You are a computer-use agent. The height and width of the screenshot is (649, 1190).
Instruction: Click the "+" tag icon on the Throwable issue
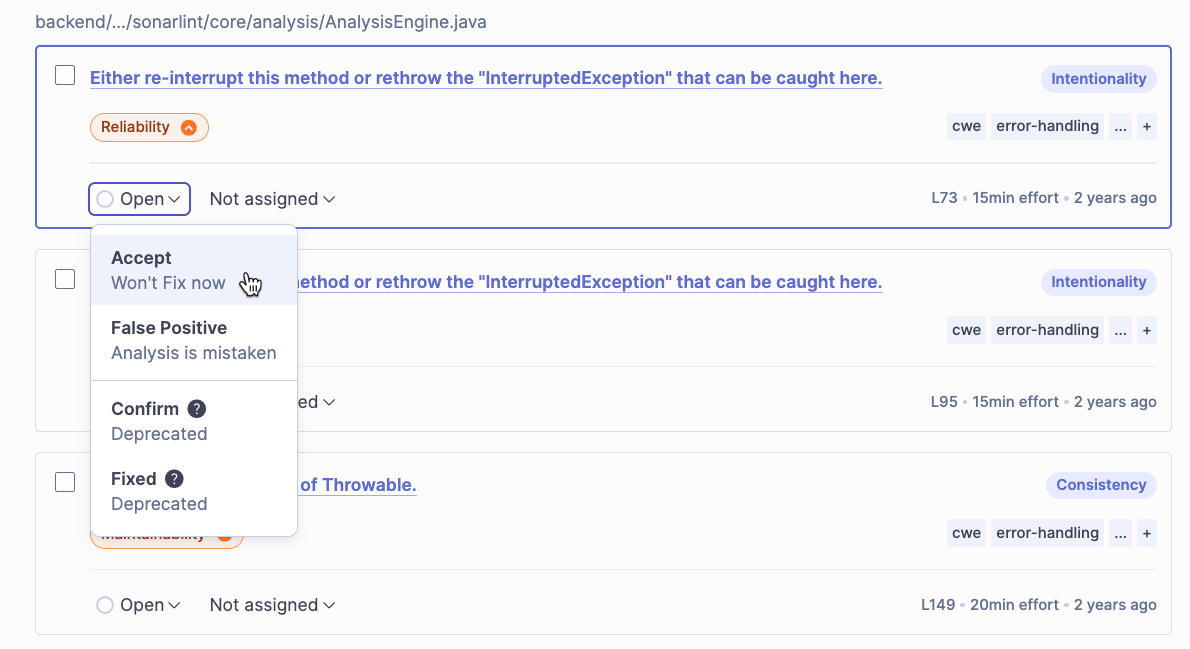1146,533
